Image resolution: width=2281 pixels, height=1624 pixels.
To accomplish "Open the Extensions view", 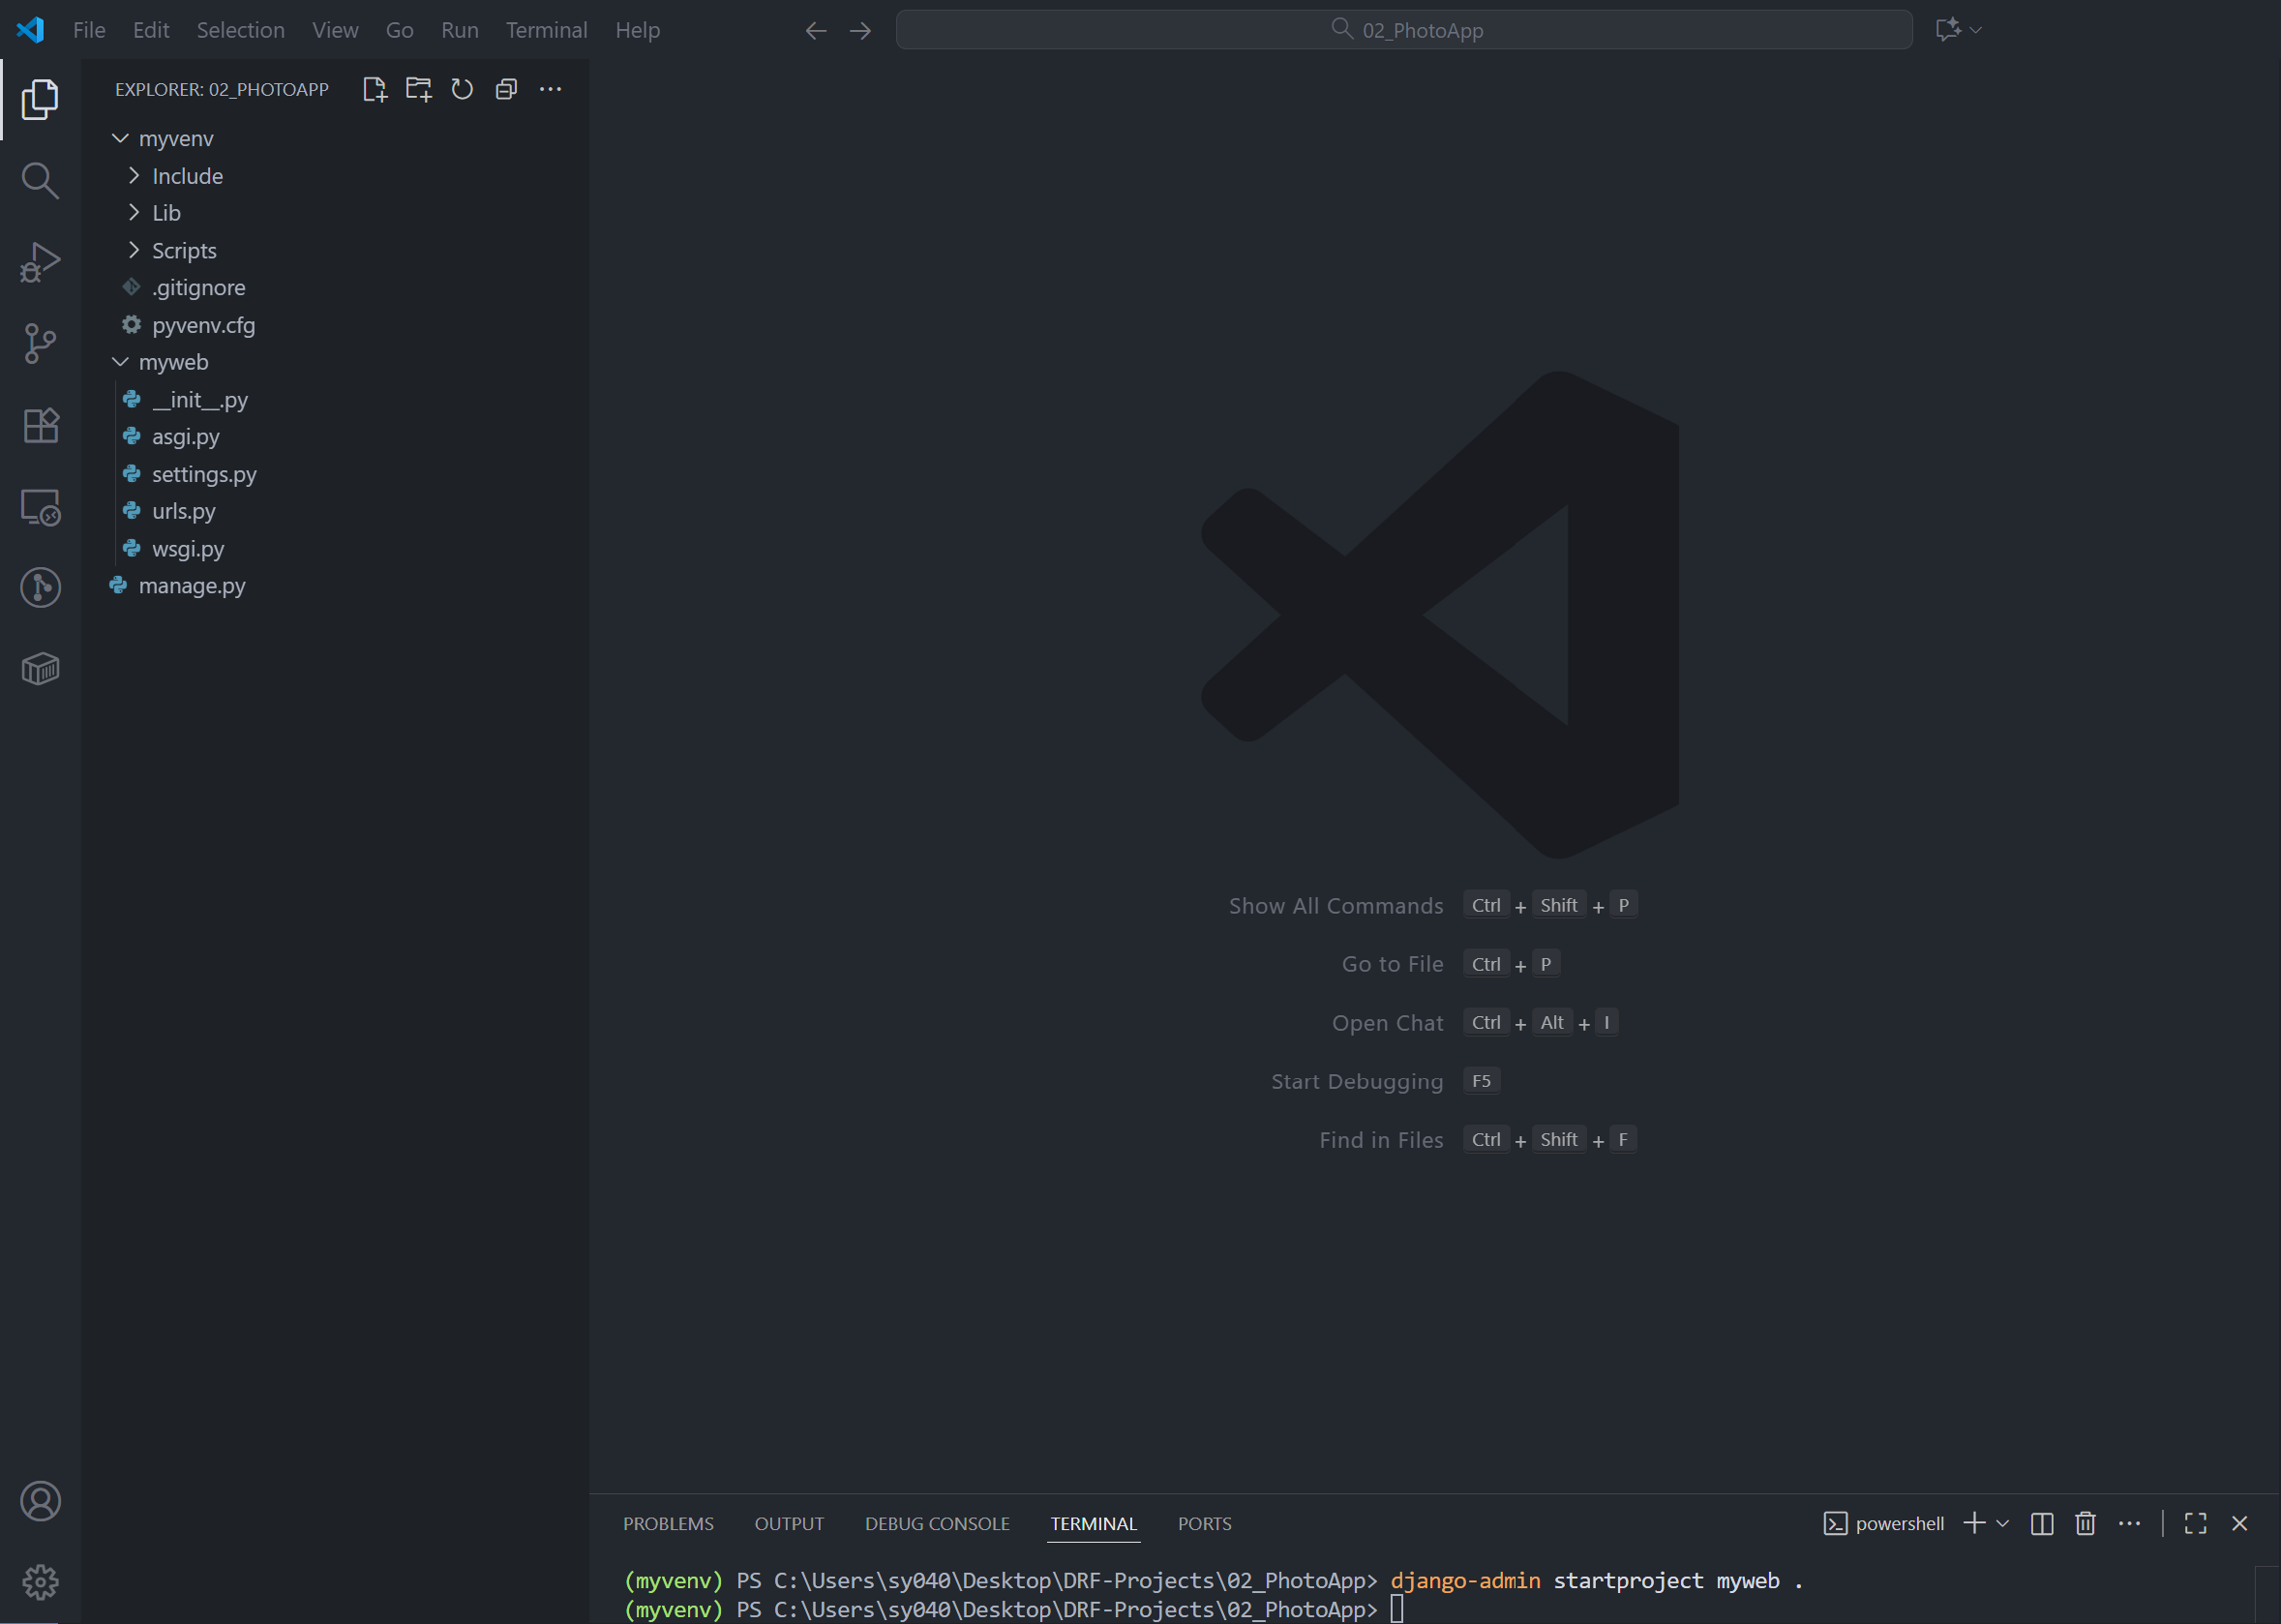I will (40, 426).
